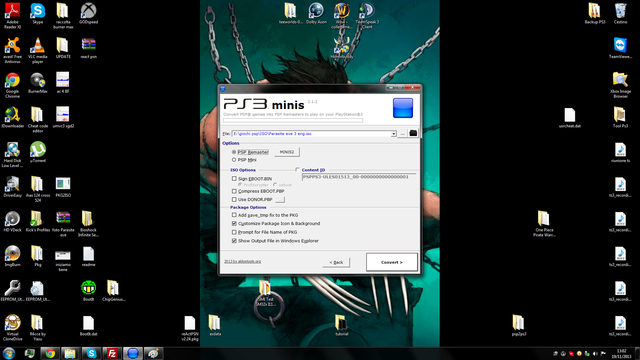The width and height of the screenshot is (640, 360).
Task: Enable Use DONOR.PBP checkbox
Action: (234, 200)
